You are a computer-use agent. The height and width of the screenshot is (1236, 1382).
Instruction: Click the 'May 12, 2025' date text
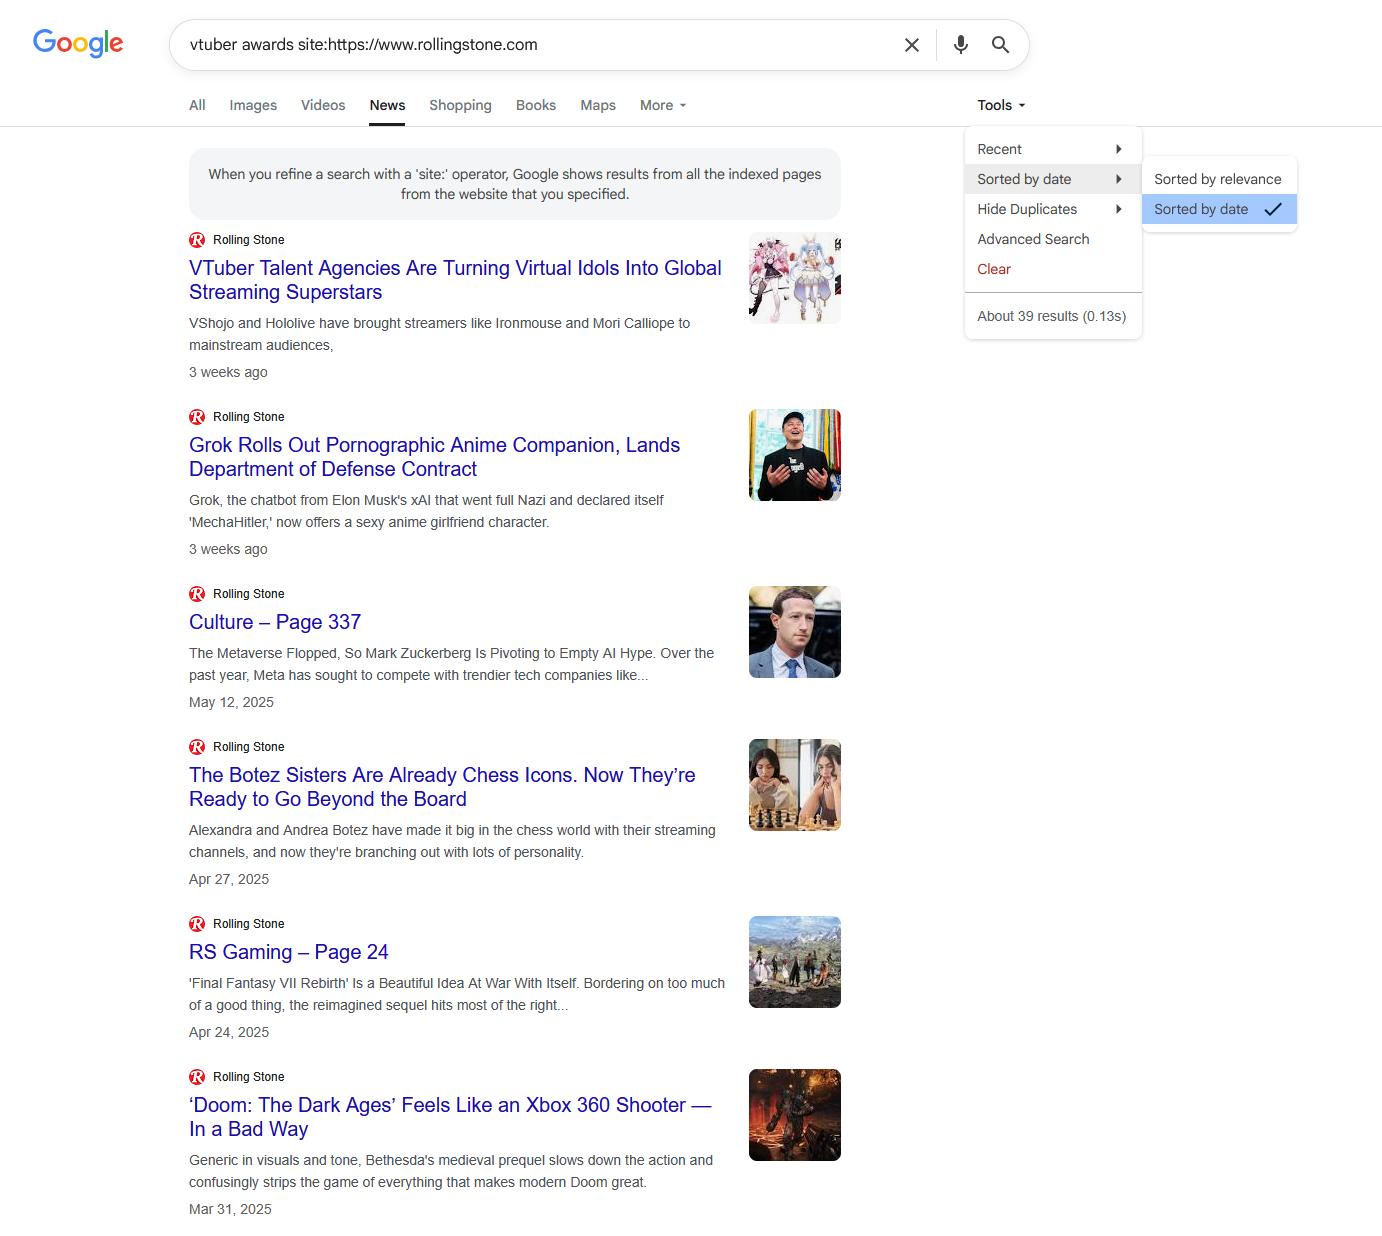tap(231, 702)
